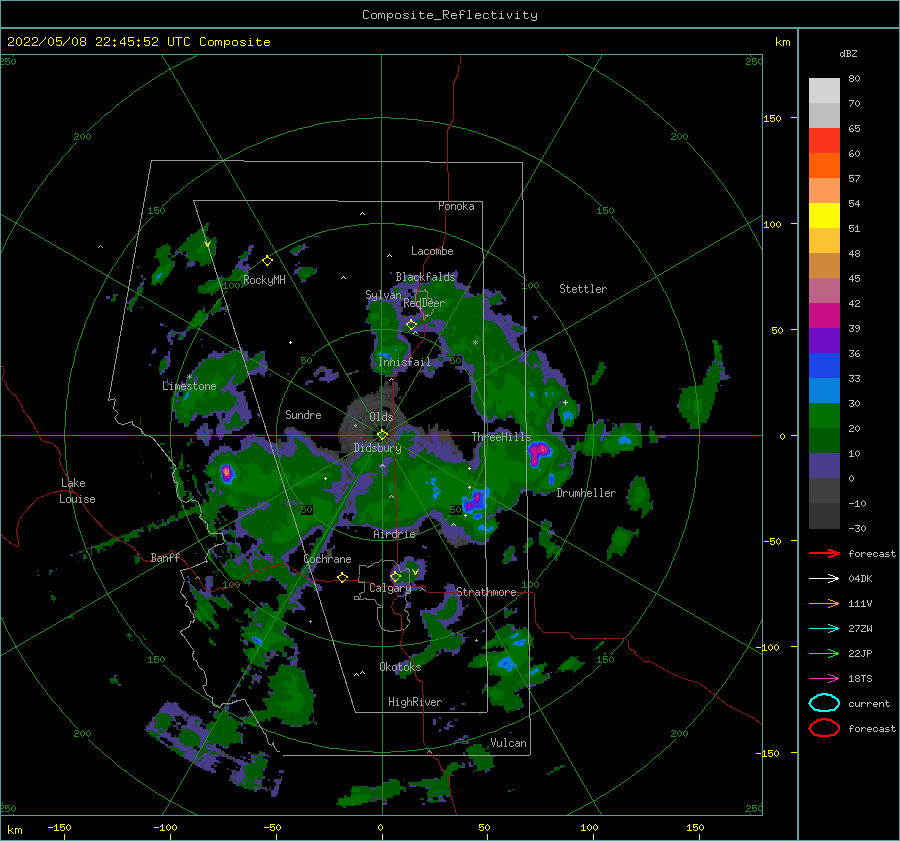Select the 65 dBZ red color swatch

coord(824,140)
